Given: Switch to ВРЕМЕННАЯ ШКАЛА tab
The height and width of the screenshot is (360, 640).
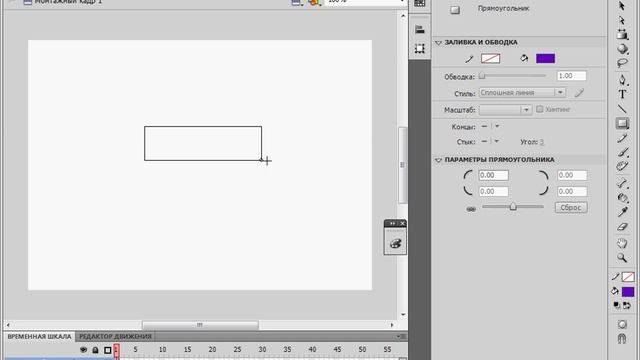Looking at the screenshot, I should (39, 336).
